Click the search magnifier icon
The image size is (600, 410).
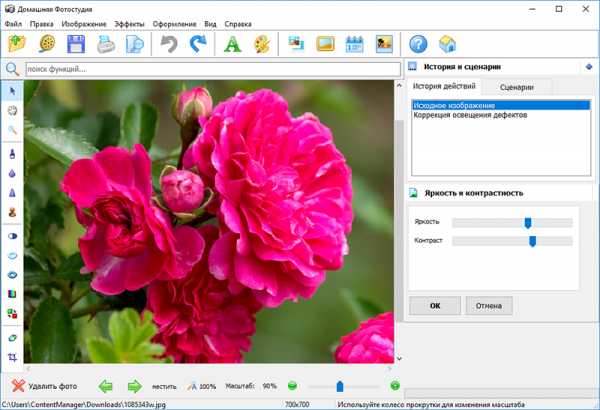pyautogui.click(x=12, y=69)
